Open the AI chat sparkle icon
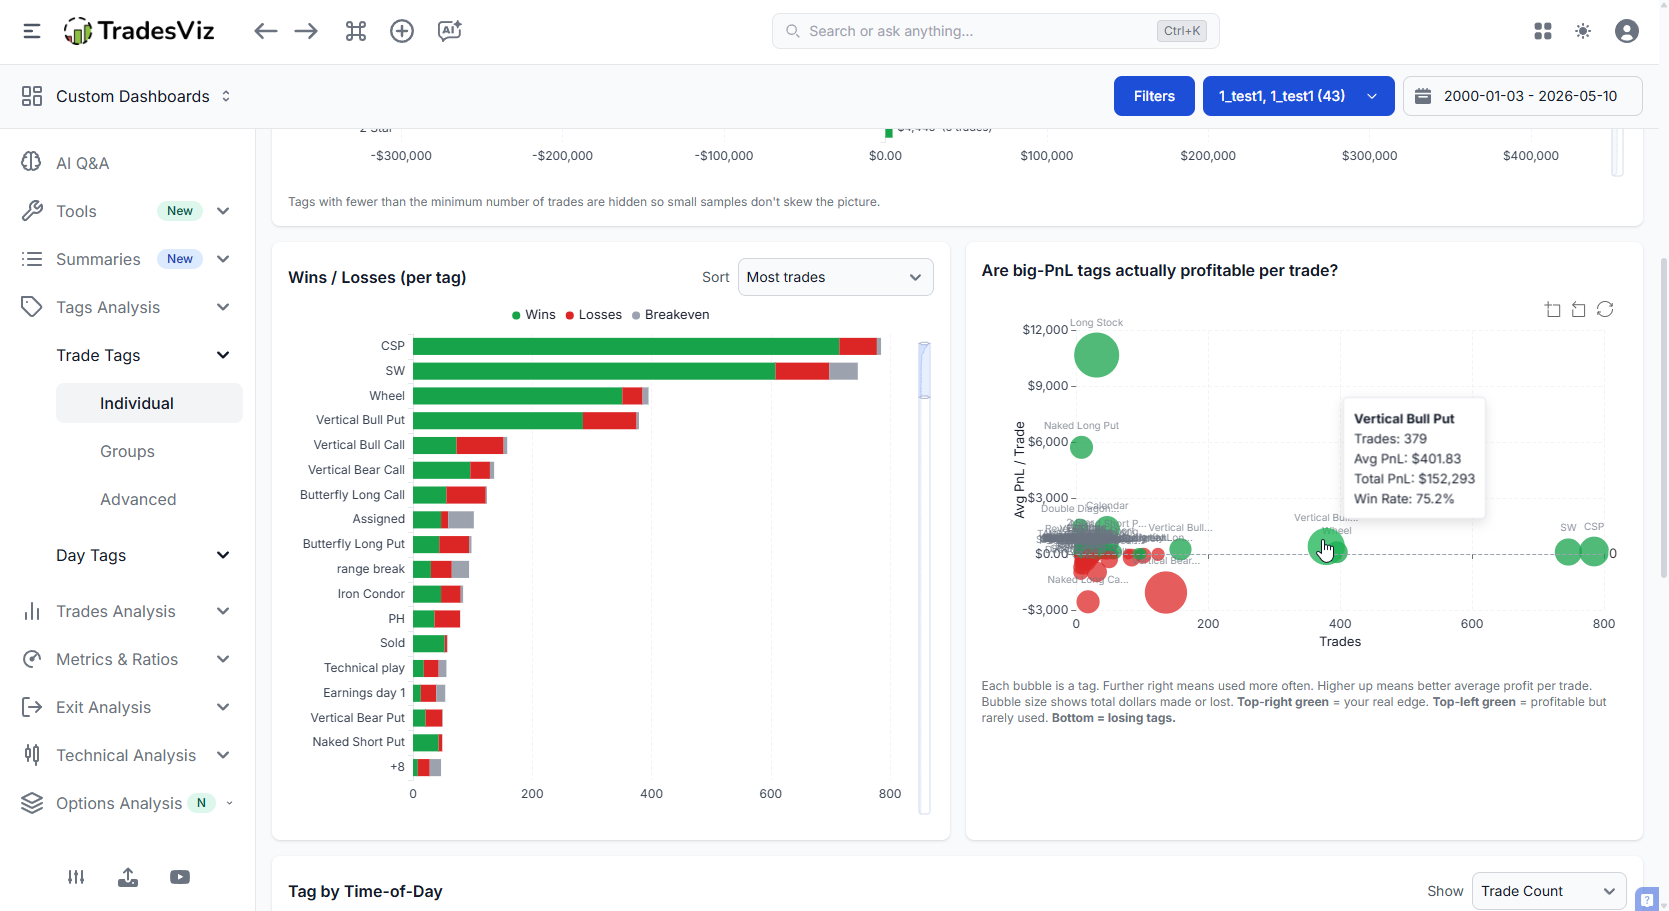This screenshot has height=911, width=1669. [x=449, y=31]
